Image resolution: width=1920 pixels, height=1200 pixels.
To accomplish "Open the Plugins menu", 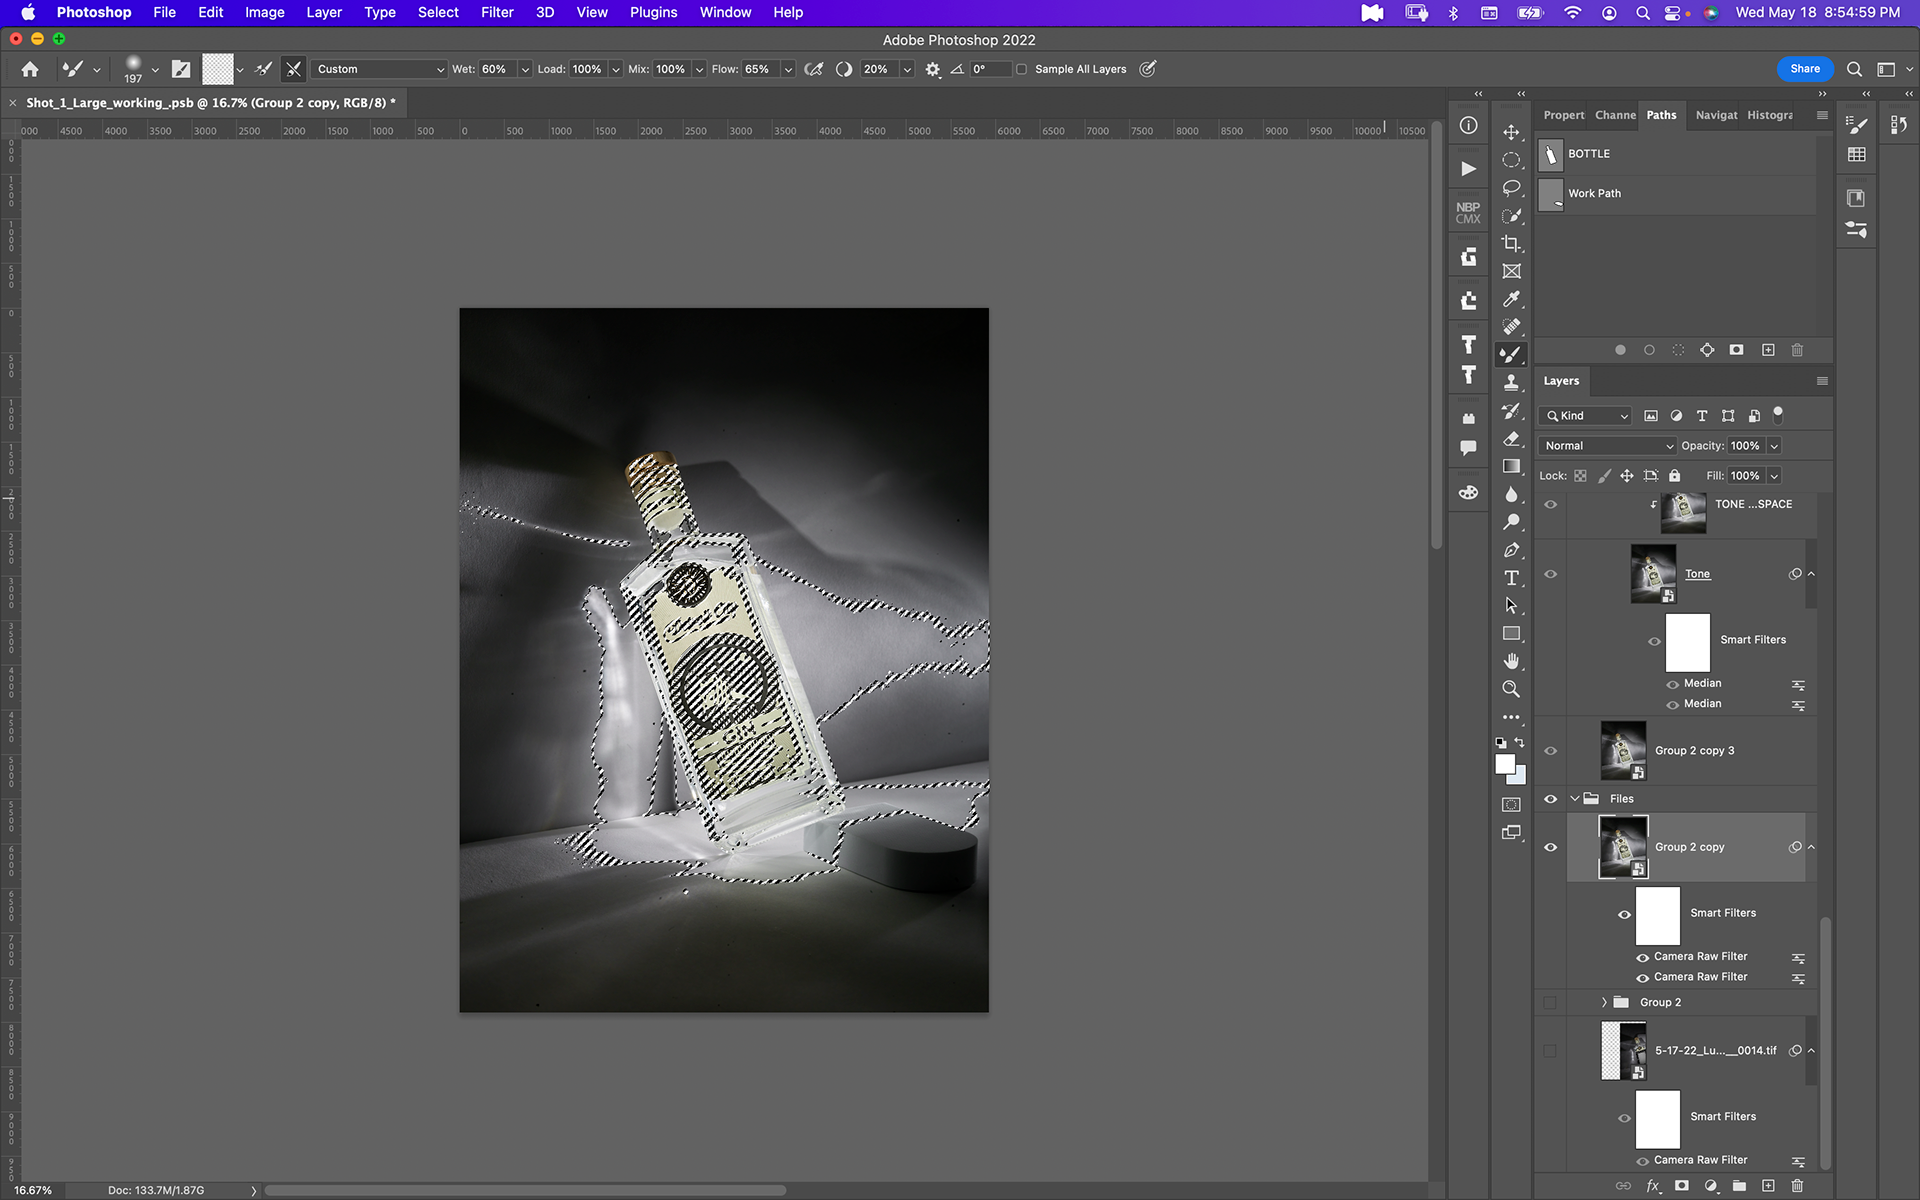I will [653, 12].
